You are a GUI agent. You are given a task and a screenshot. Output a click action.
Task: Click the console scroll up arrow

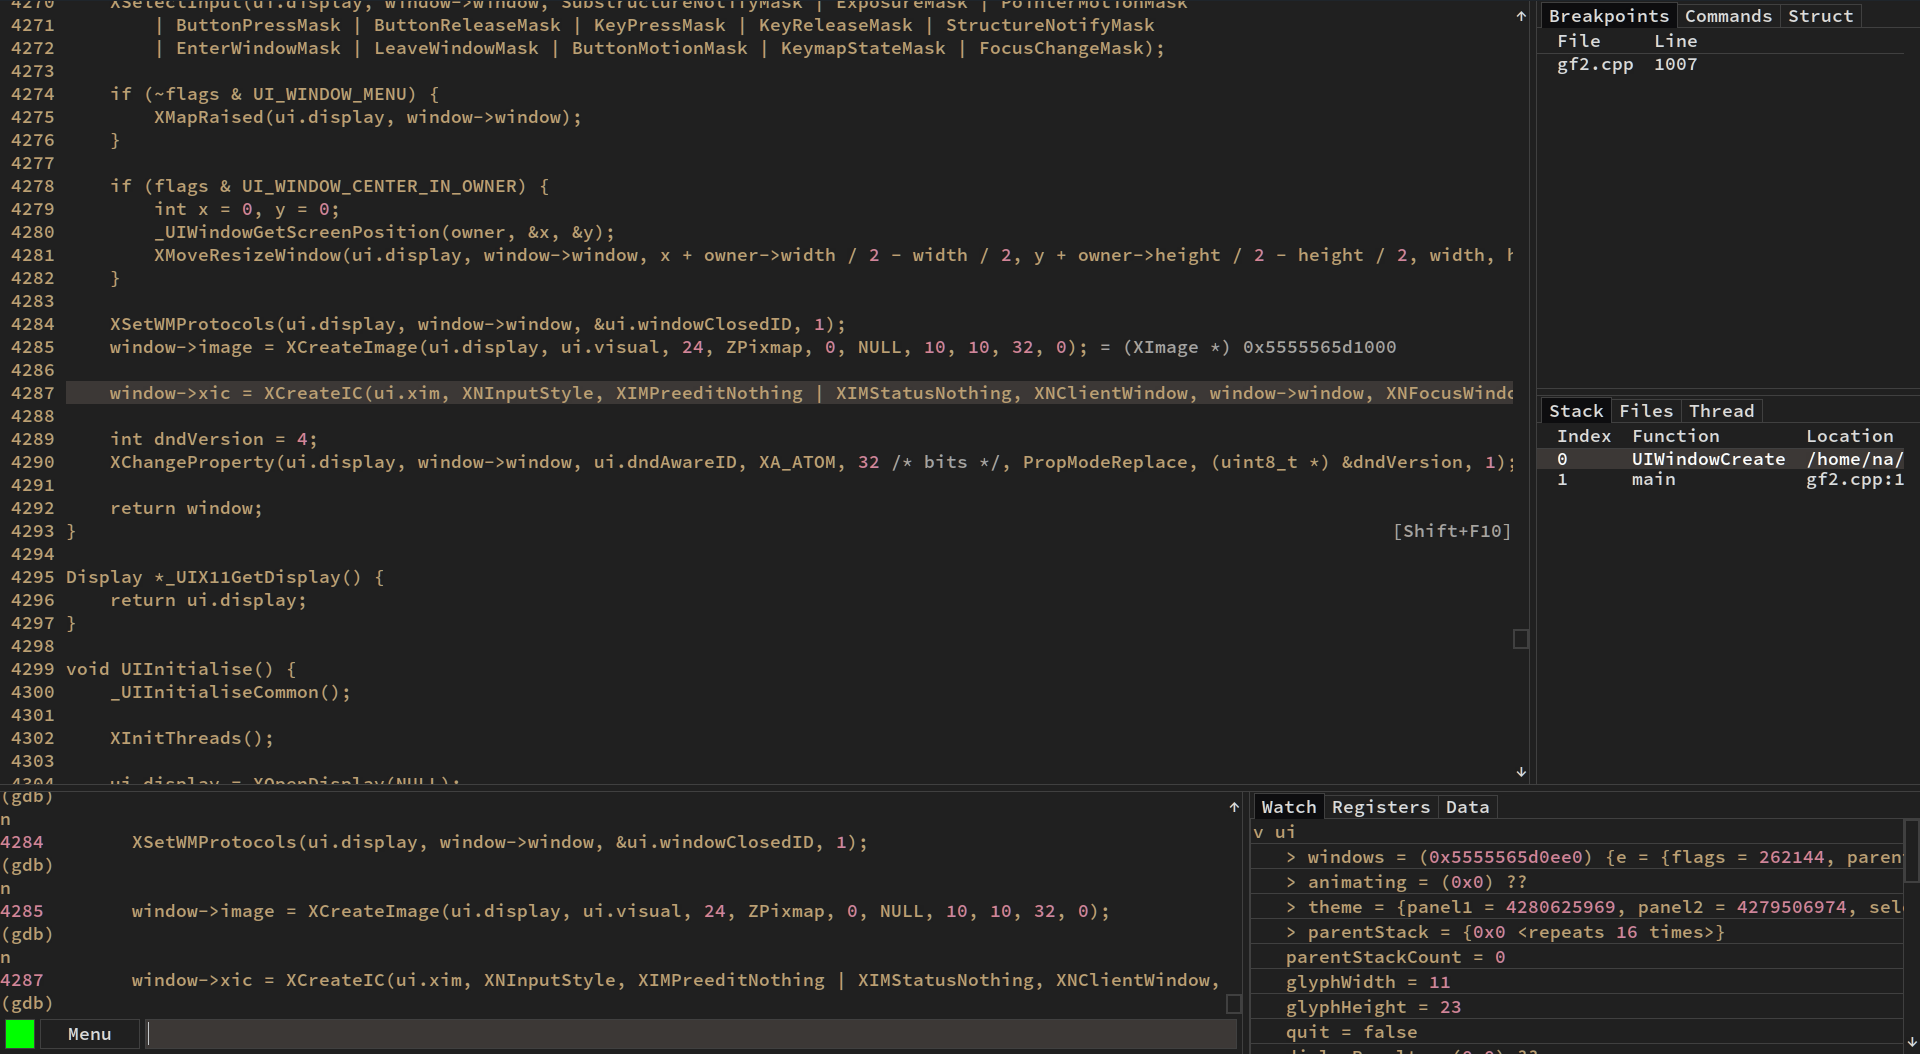1234,807
